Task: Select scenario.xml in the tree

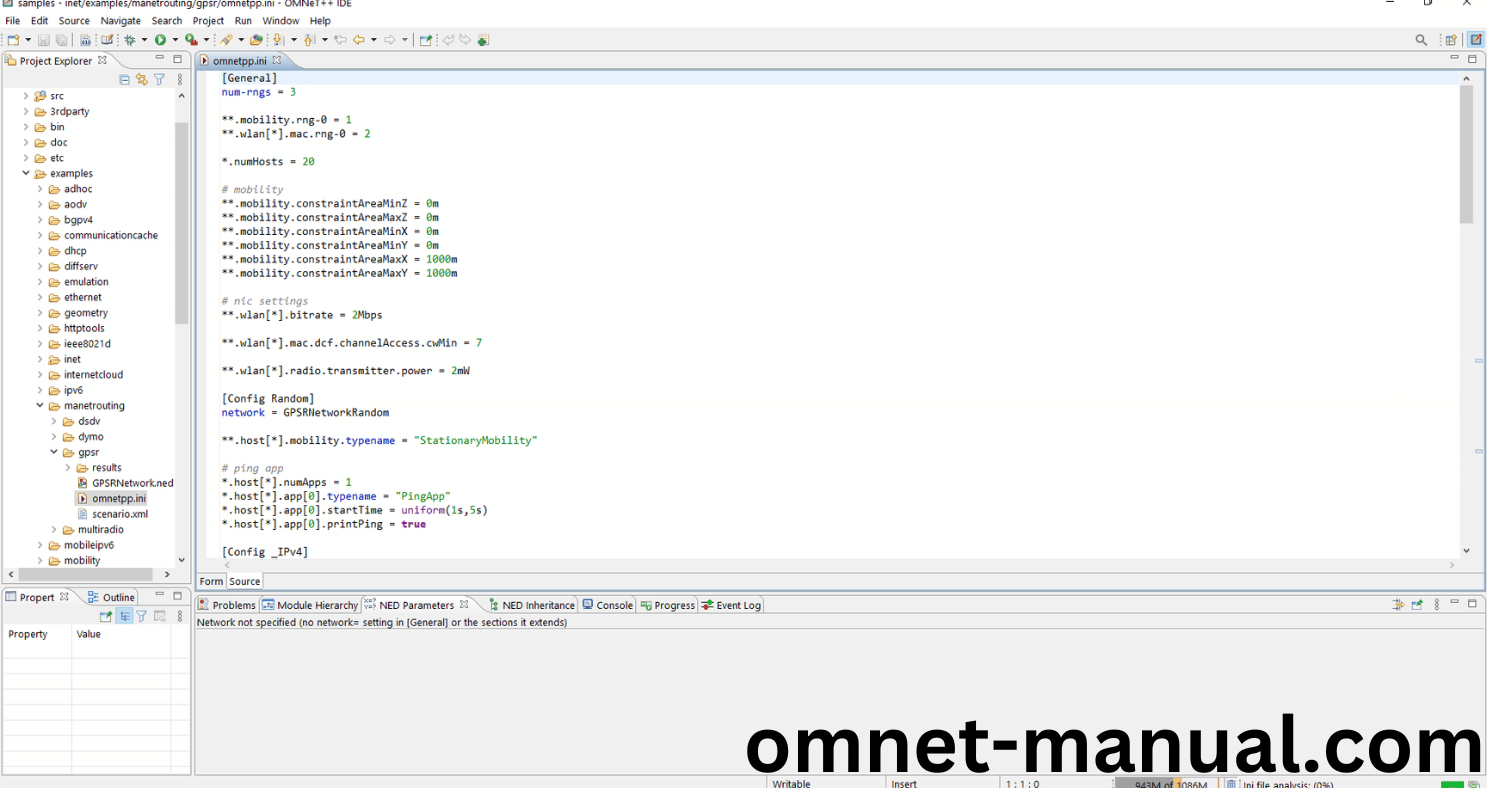Action: click(x=119, y=514)
